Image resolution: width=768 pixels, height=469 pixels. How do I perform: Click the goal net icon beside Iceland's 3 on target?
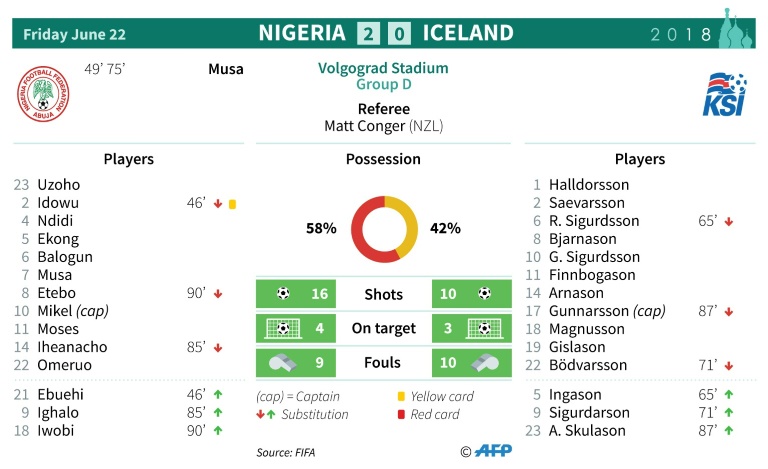(x=484, y=328)
